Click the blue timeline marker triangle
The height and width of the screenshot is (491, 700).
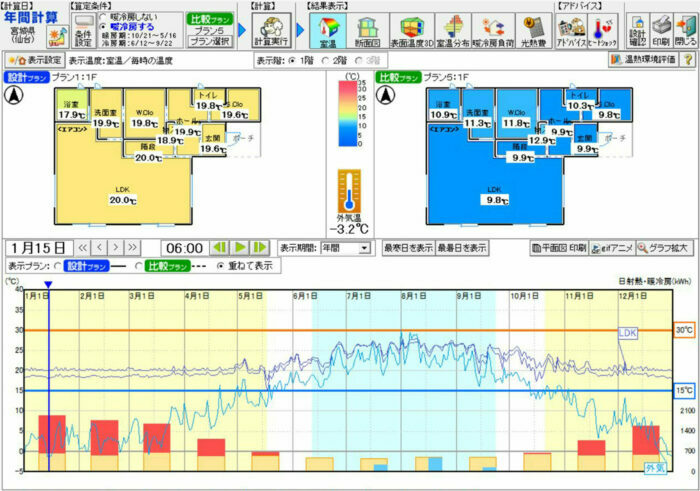click(x=49, y=285)
